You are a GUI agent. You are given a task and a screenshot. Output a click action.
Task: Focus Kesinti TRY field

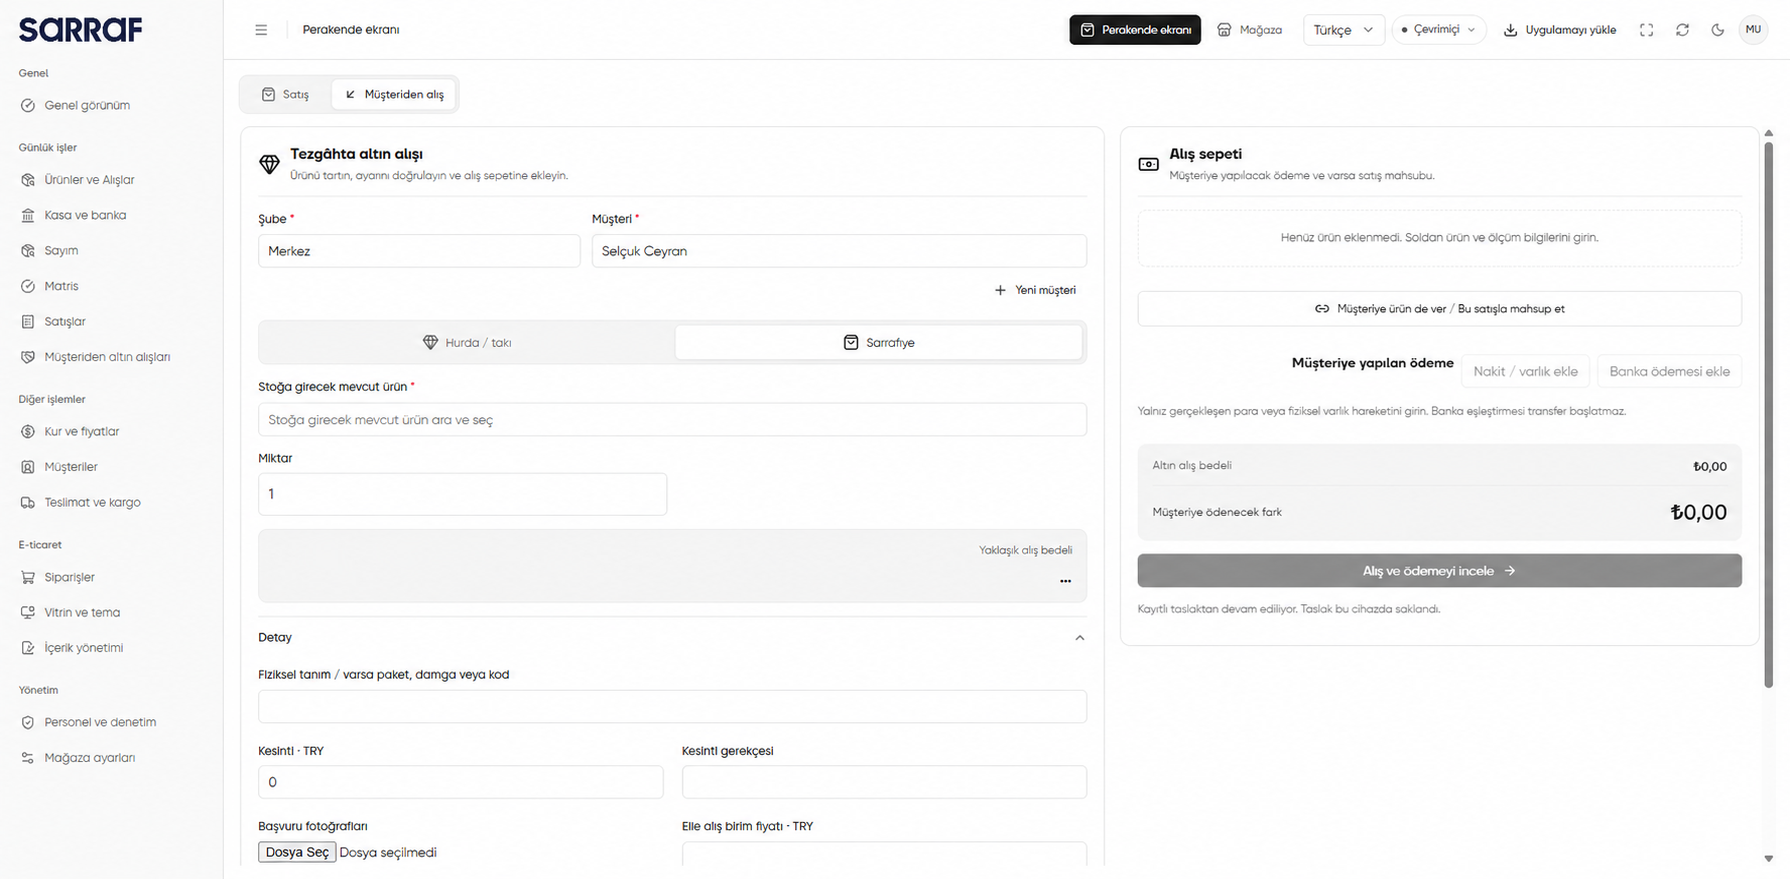click(460, 782)
